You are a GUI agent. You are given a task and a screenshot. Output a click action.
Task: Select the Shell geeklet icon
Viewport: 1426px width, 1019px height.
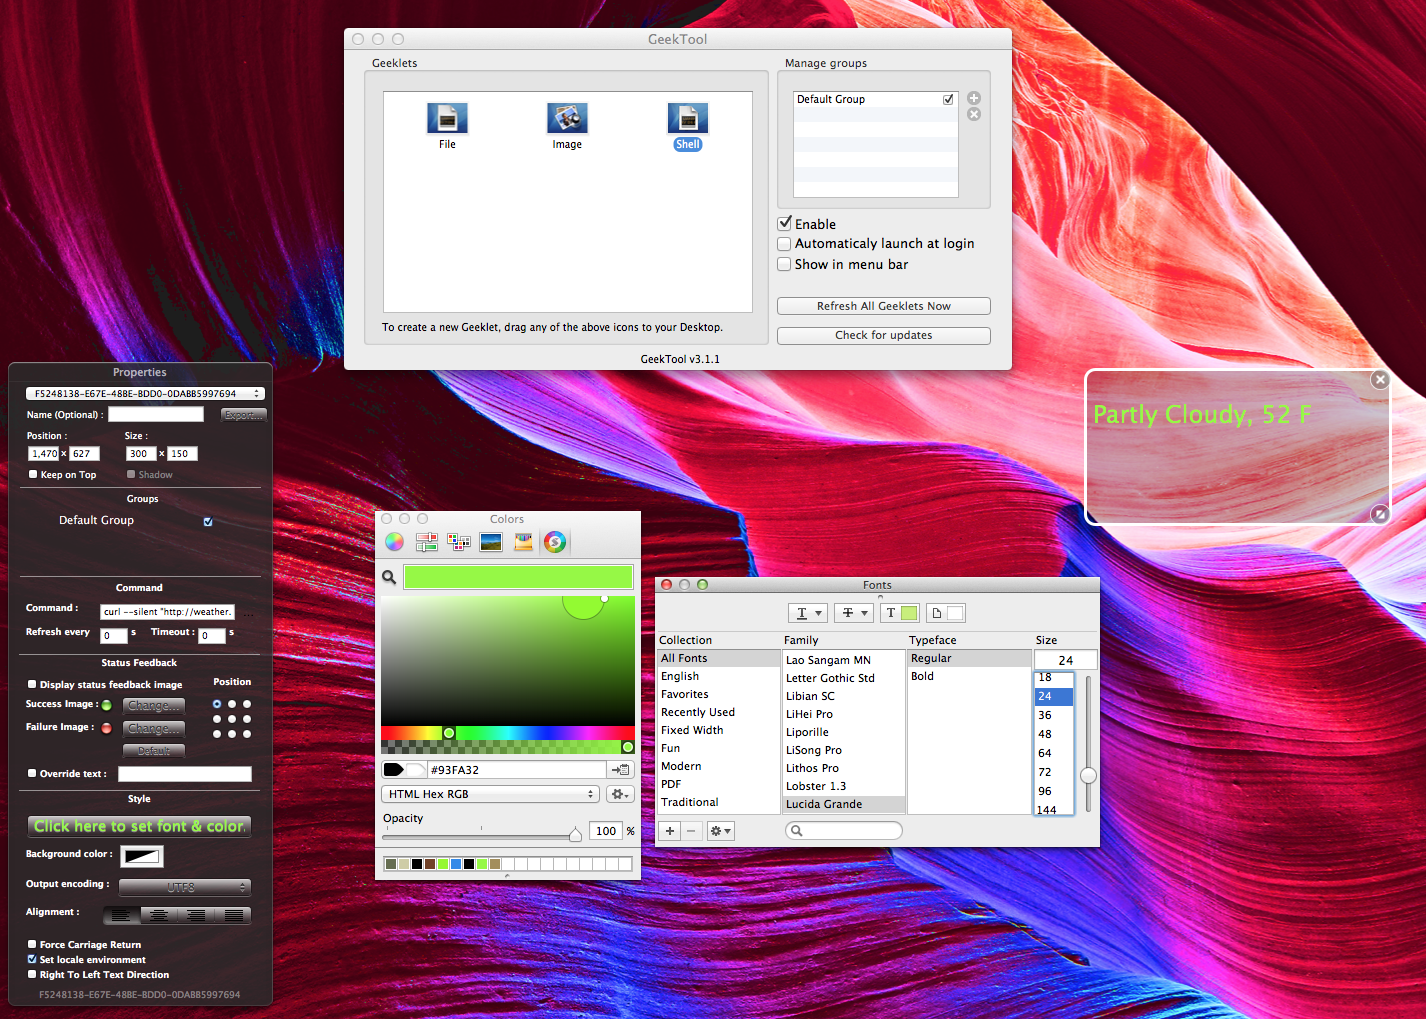pyautogui.click(x=688, y=118)
